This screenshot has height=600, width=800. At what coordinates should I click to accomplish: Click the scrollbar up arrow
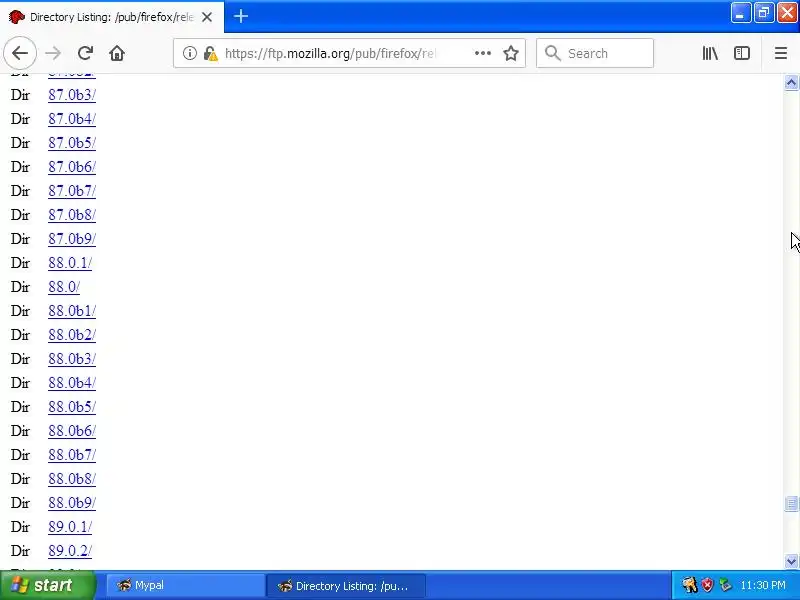[791, 82]
